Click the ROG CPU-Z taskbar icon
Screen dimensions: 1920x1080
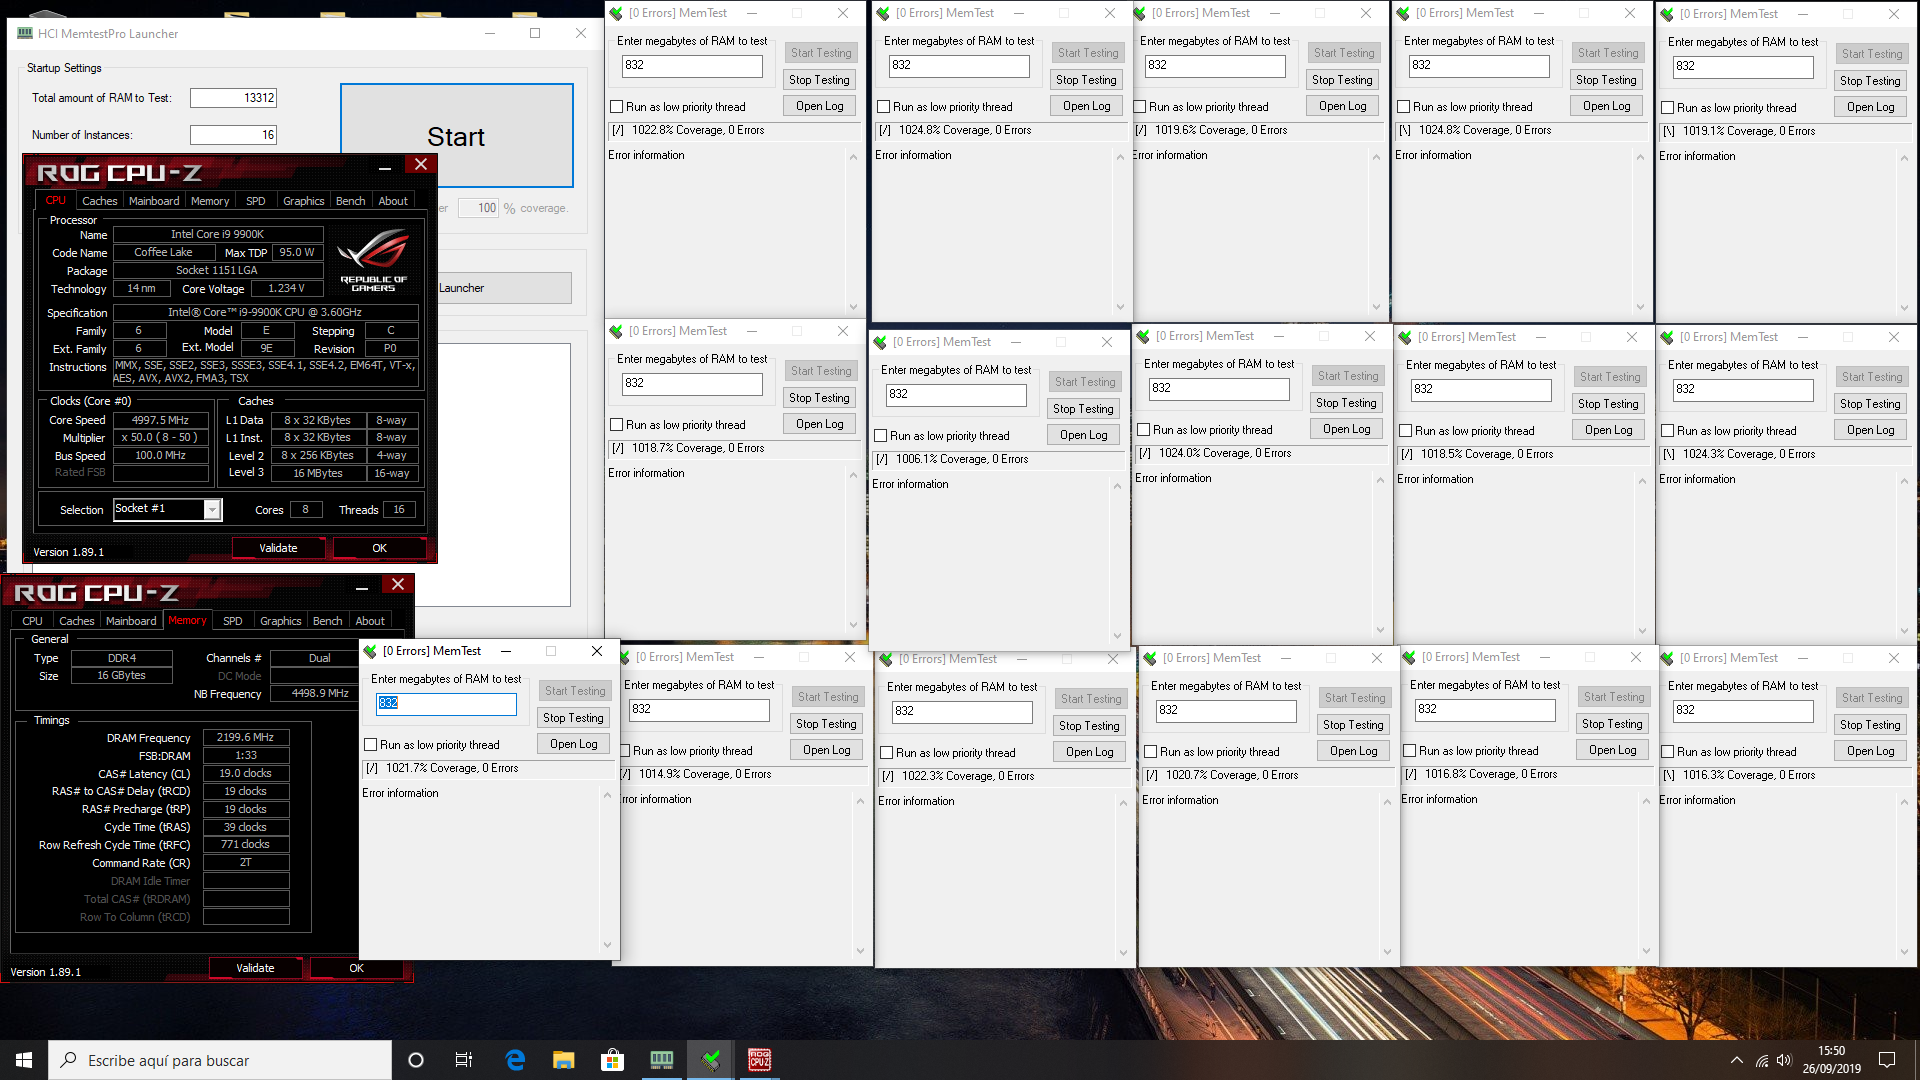[x=760, y=1060]
